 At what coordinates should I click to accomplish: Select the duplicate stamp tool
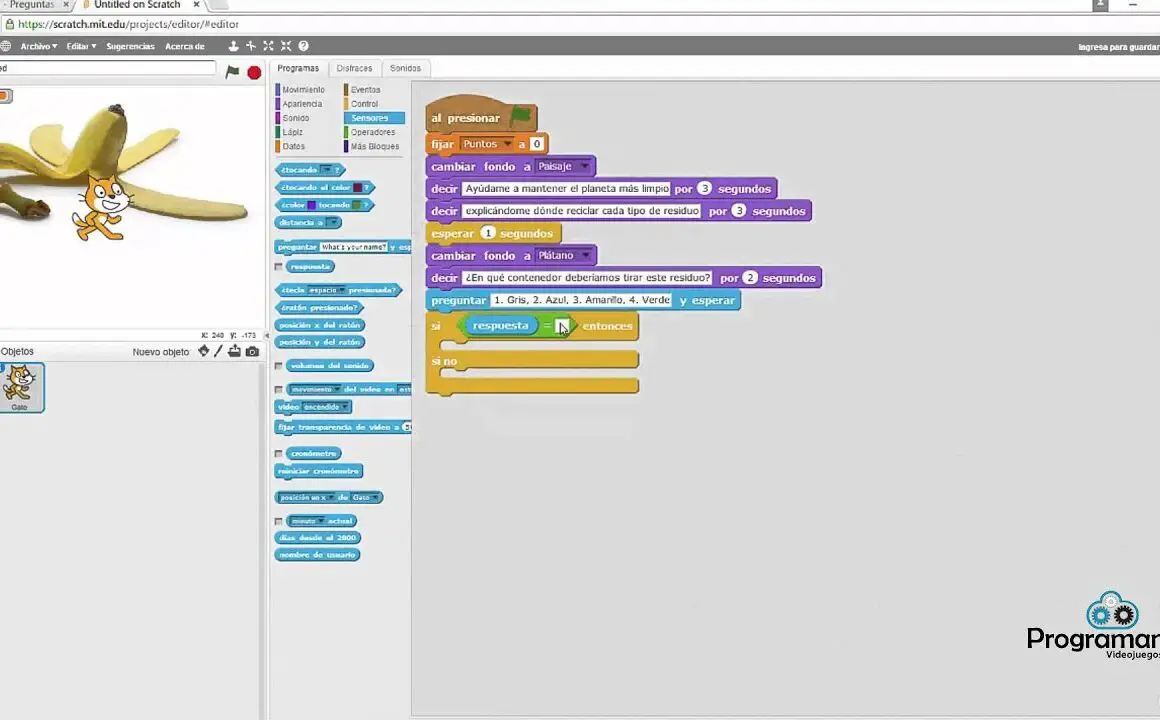click(233, 46)
